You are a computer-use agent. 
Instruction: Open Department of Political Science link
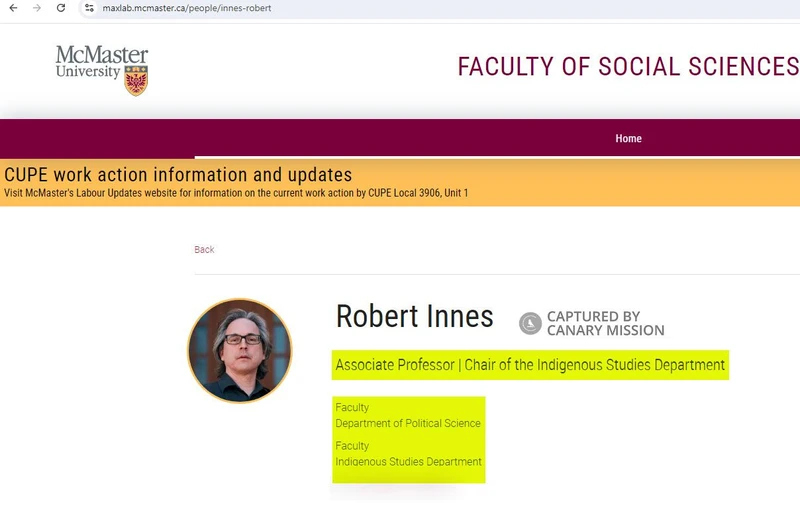(408, 423)
